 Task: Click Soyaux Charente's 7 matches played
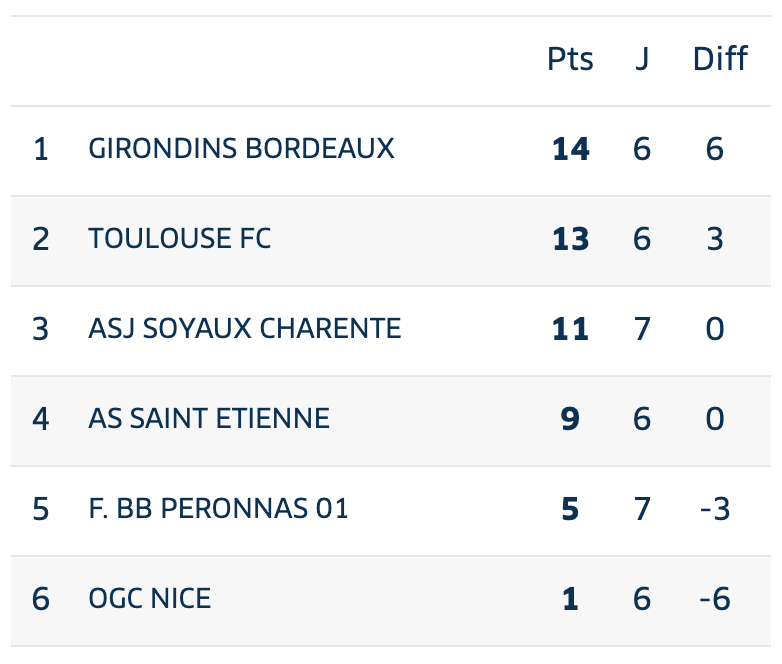[x=642, y=329]
